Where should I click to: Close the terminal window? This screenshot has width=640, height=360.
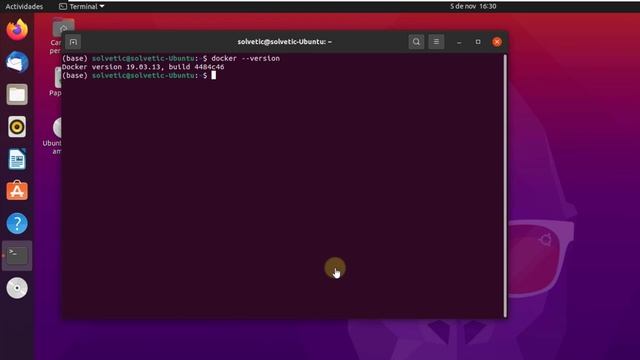click(x=497, y=42)
